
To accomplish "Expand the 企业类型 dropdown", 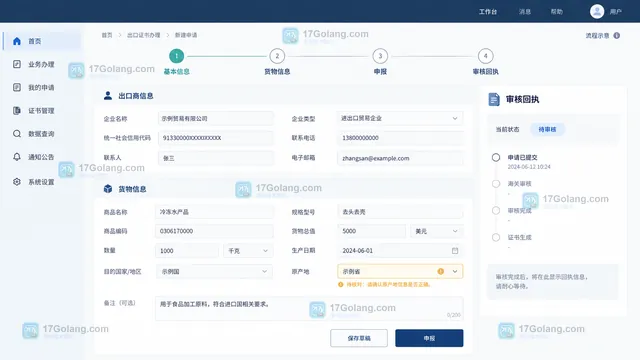I will coord(400,118).
